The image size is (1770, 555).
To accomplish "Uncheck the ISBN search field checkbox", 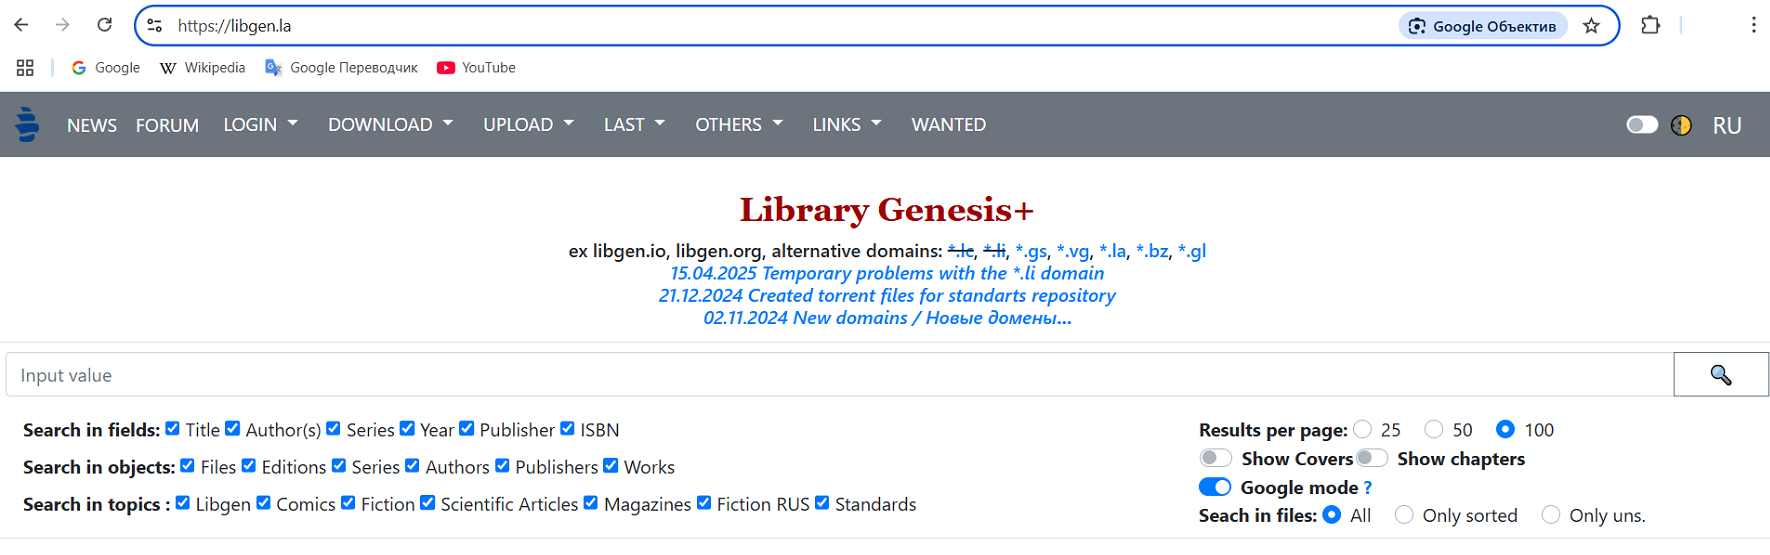I will click(567, 428).
